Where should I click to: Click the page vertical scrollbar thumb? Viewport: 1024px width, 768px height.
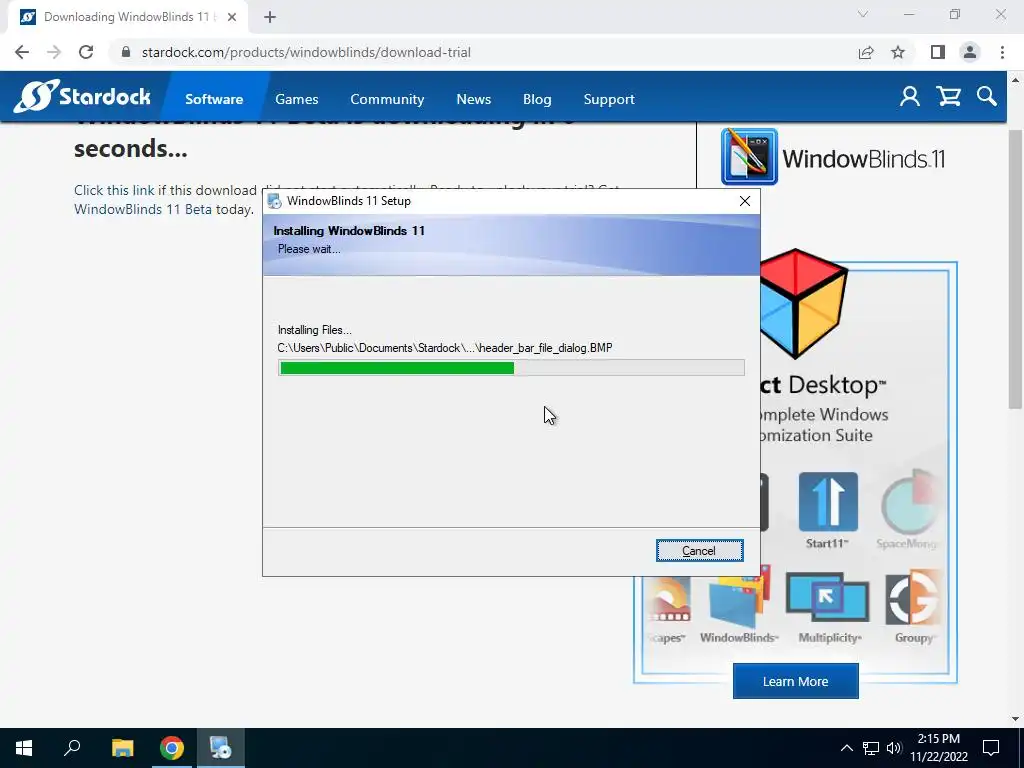click(1015, 269)
